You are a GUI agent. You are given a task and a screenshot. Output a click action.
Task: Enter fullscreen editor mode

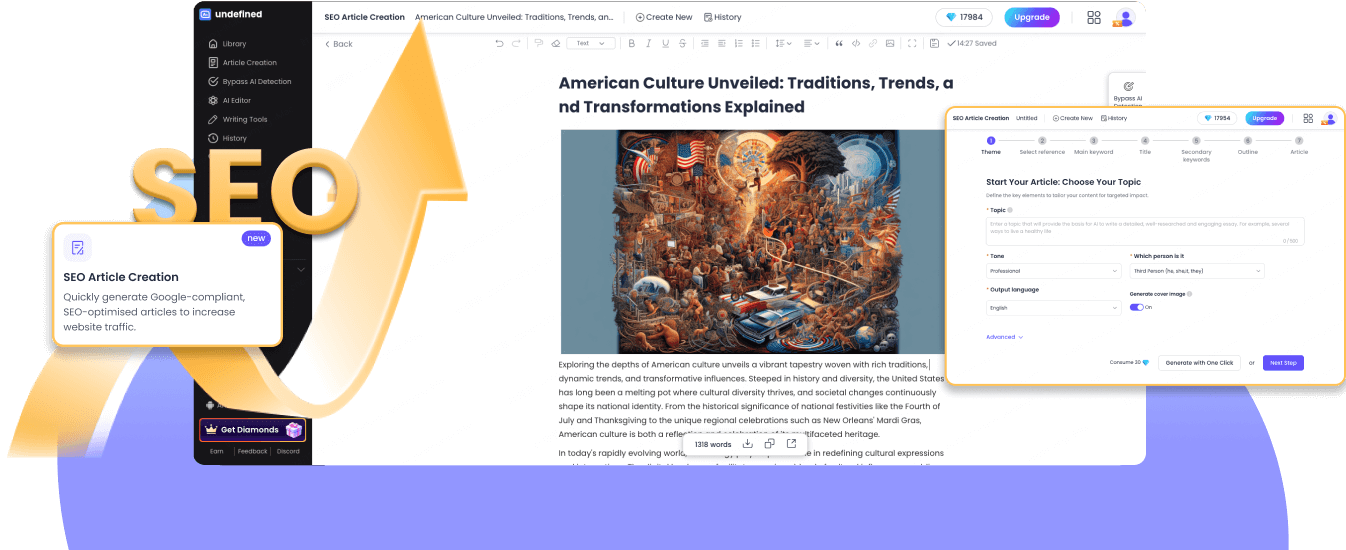pos(912,43)
